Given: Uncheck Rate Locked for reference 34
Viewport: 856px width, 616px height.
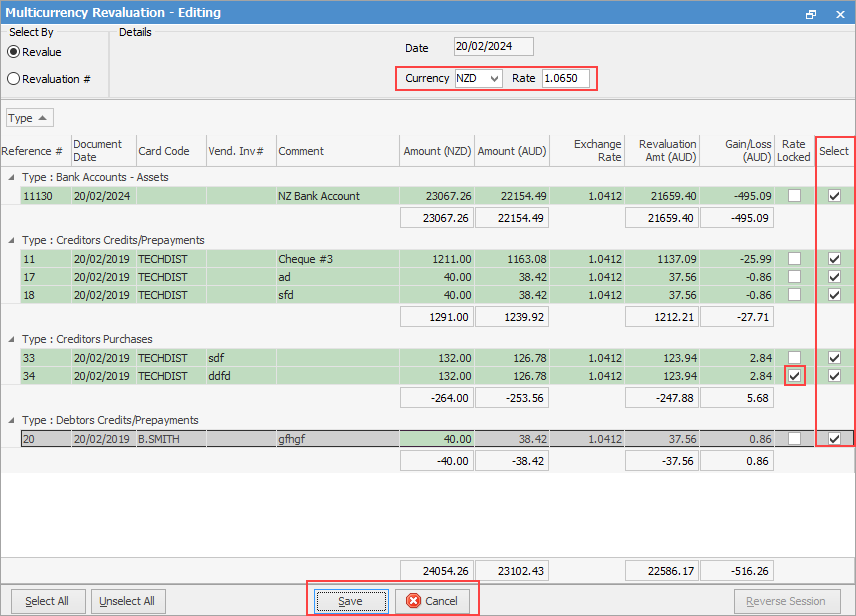Looking at the screenshot, I should pyautogui.click(x=794, y=376).
